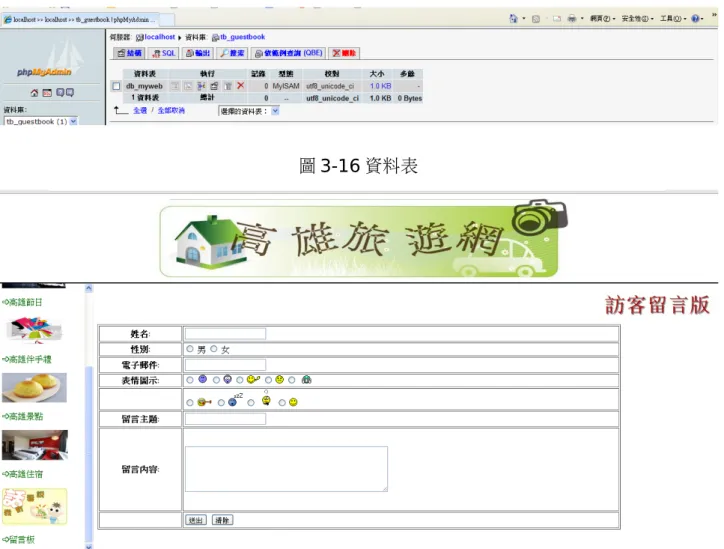
Task: Click the browser help question mark icon
Action: click(695, 19)
